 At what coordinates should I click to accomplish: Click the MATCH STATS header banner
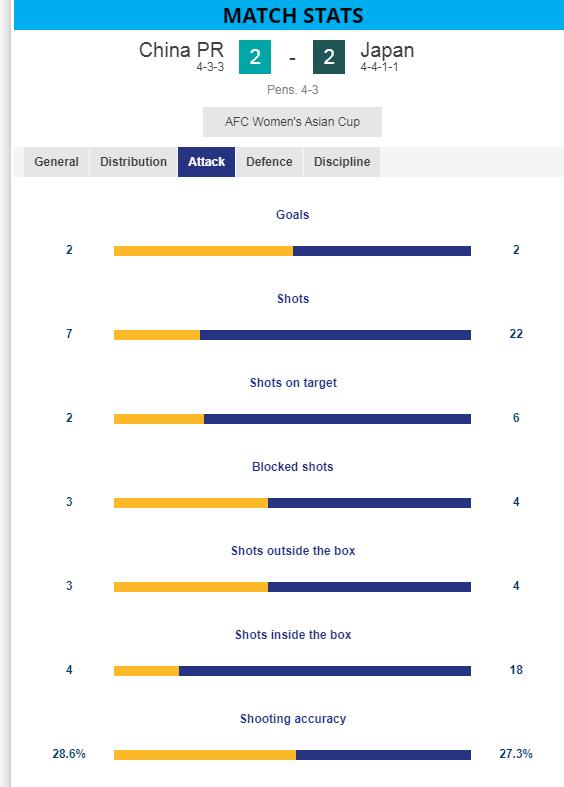[289, 15]
